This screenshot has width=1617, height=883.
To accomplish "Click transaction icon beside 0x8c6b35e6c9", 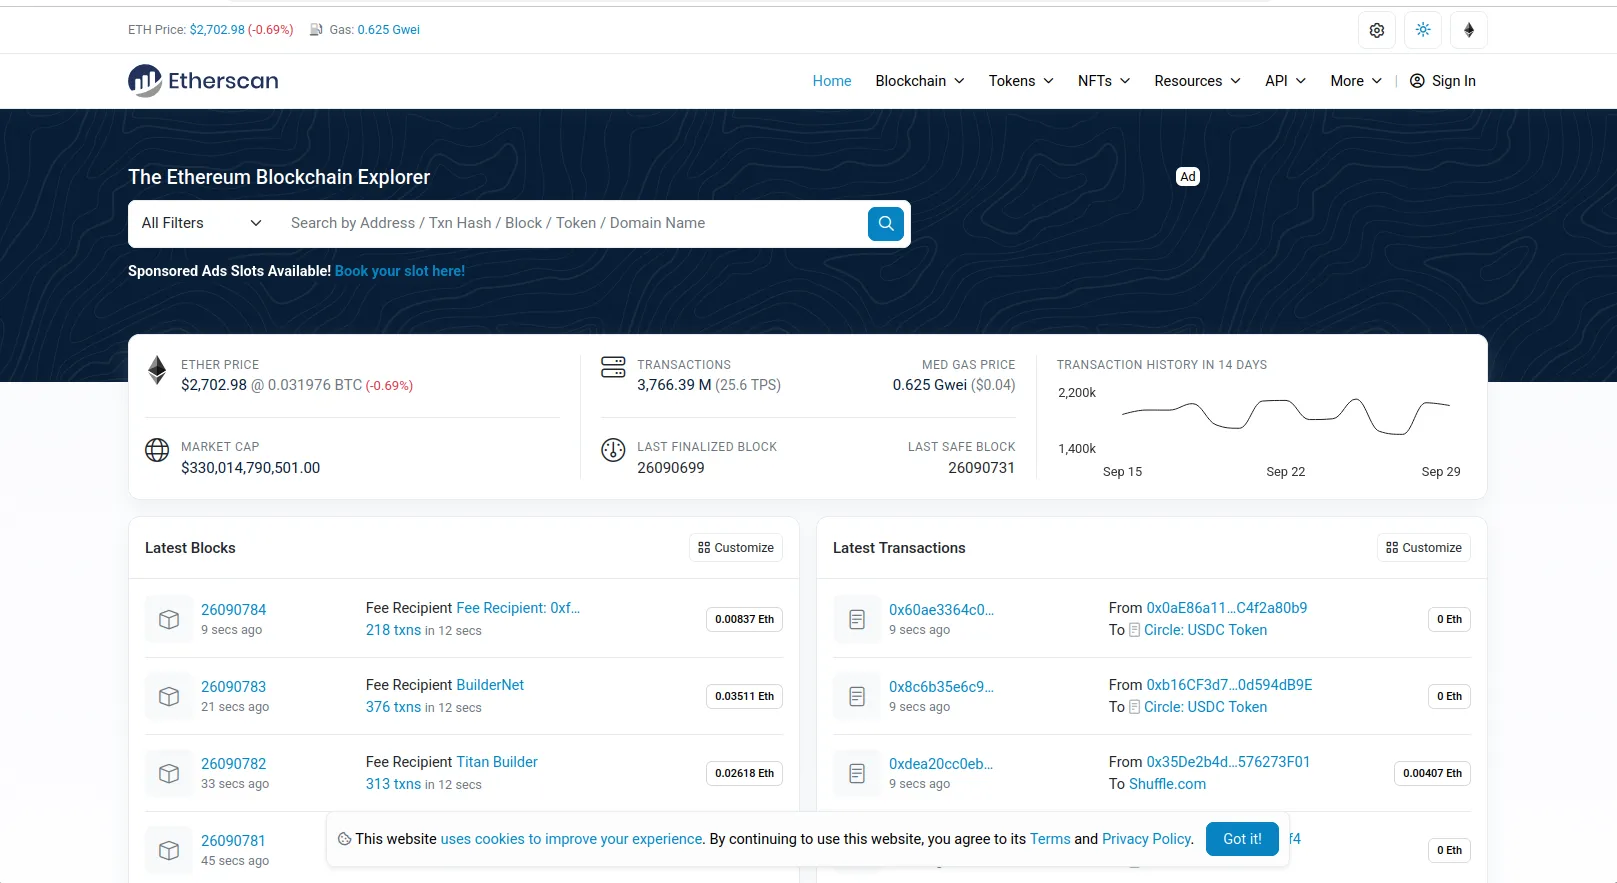I will 857,696.
